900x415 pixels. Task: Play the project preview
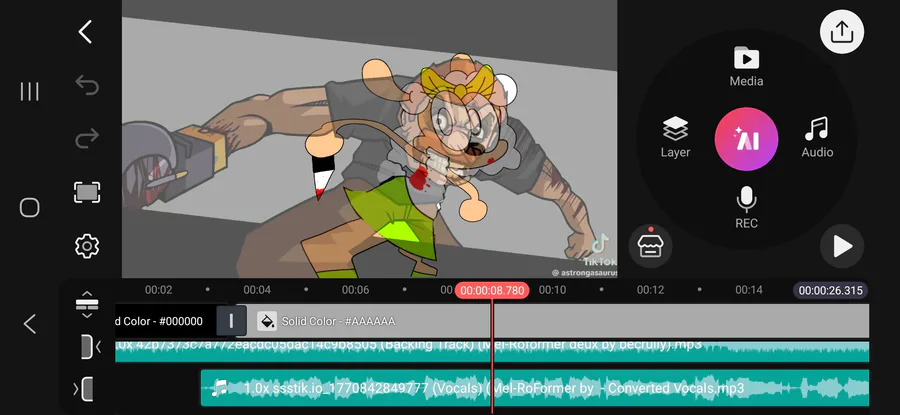pos(841,246)
